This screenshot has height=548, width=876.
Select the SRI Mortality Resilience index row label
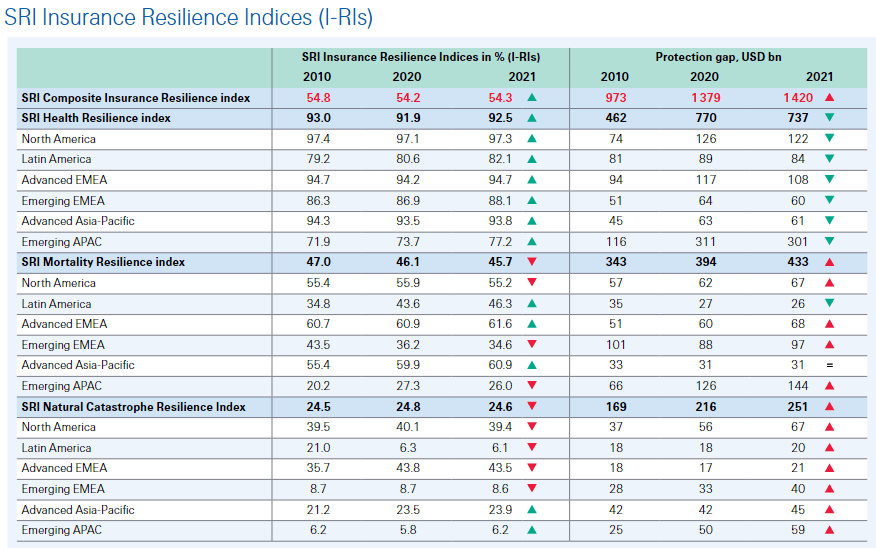point(103,262)
